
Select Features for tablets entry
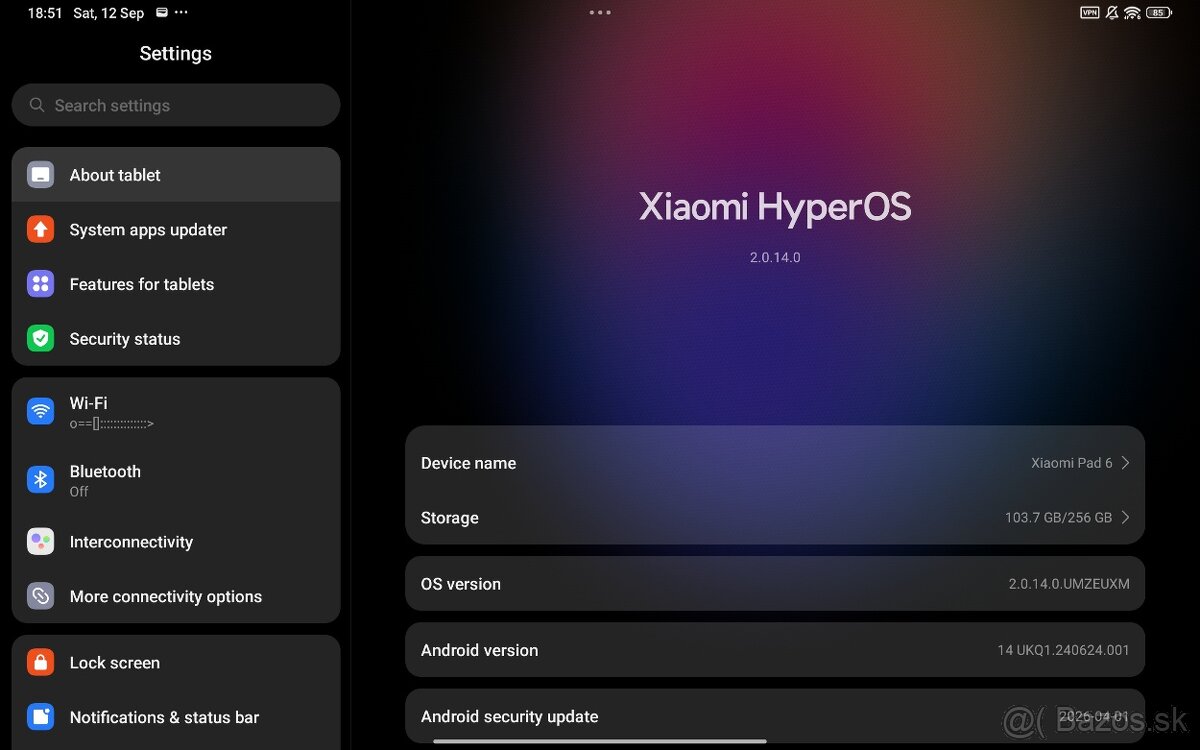click(x=176, y=284)
